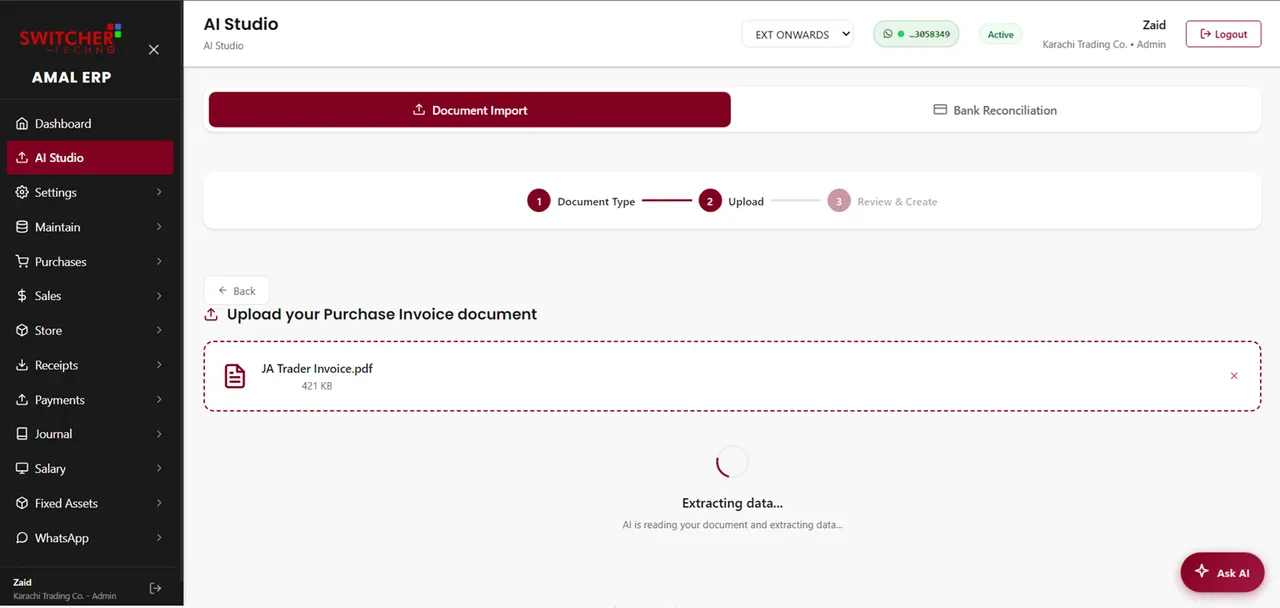Click step 3 Review & Create
1280x608 pixels.
(883, 202)
